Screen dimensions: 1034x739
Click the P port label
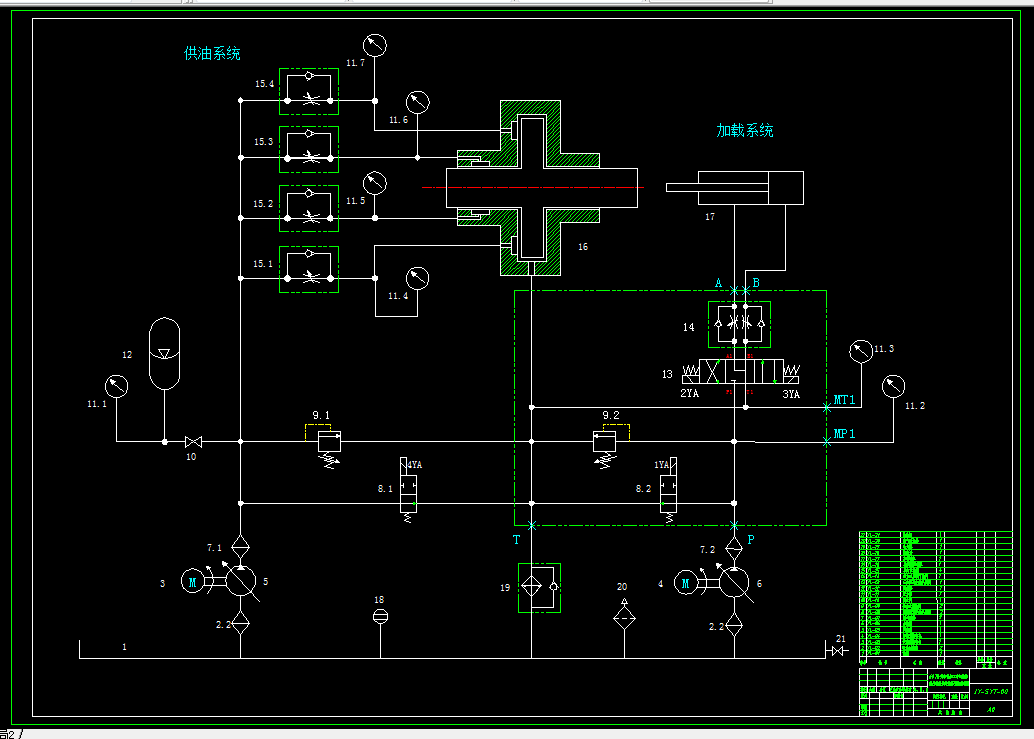point(750,540)
